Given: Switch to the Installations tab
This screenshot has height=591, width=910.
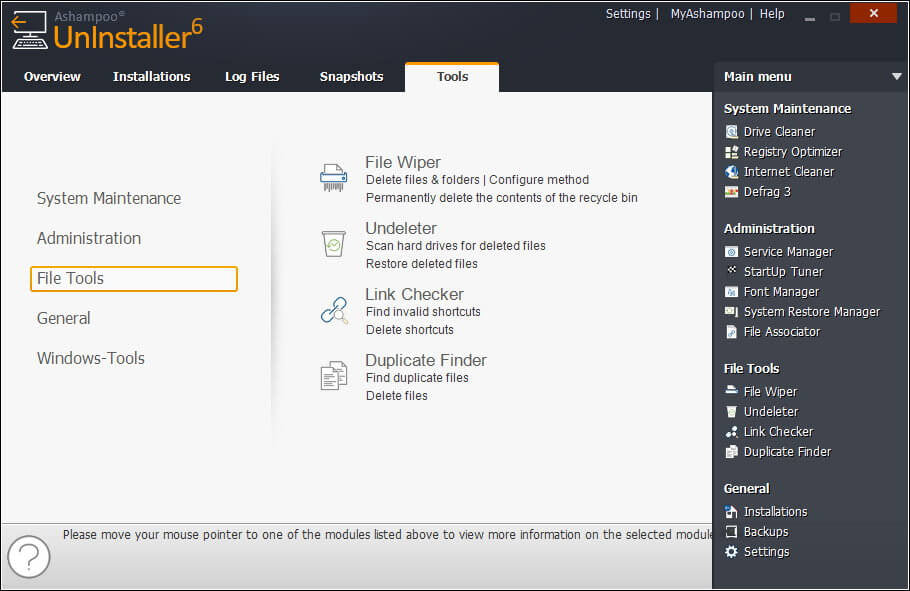Looking at the screenshot, I should (151, 77).
